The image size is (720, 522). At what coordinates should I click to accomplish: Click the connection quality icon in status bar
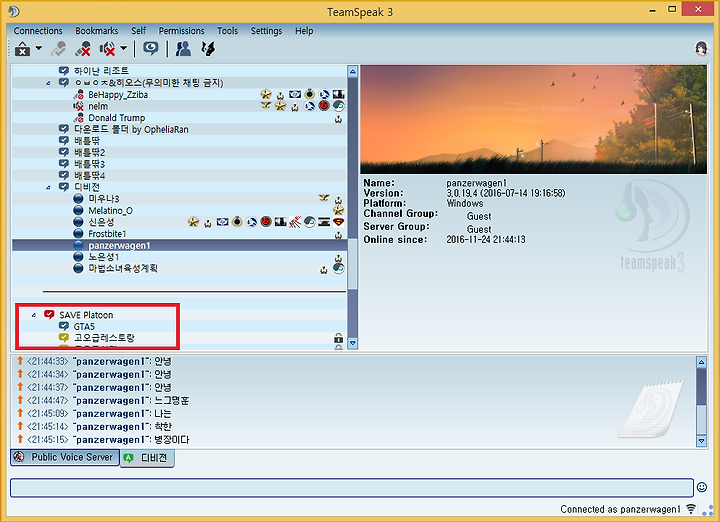click(x=691, y=509)
